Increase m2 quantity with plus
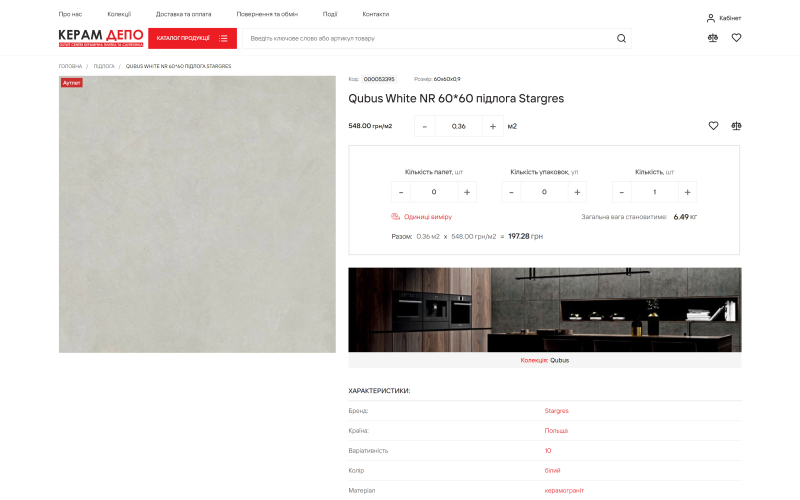The image size is (800, 500). [x=493, y=127]
